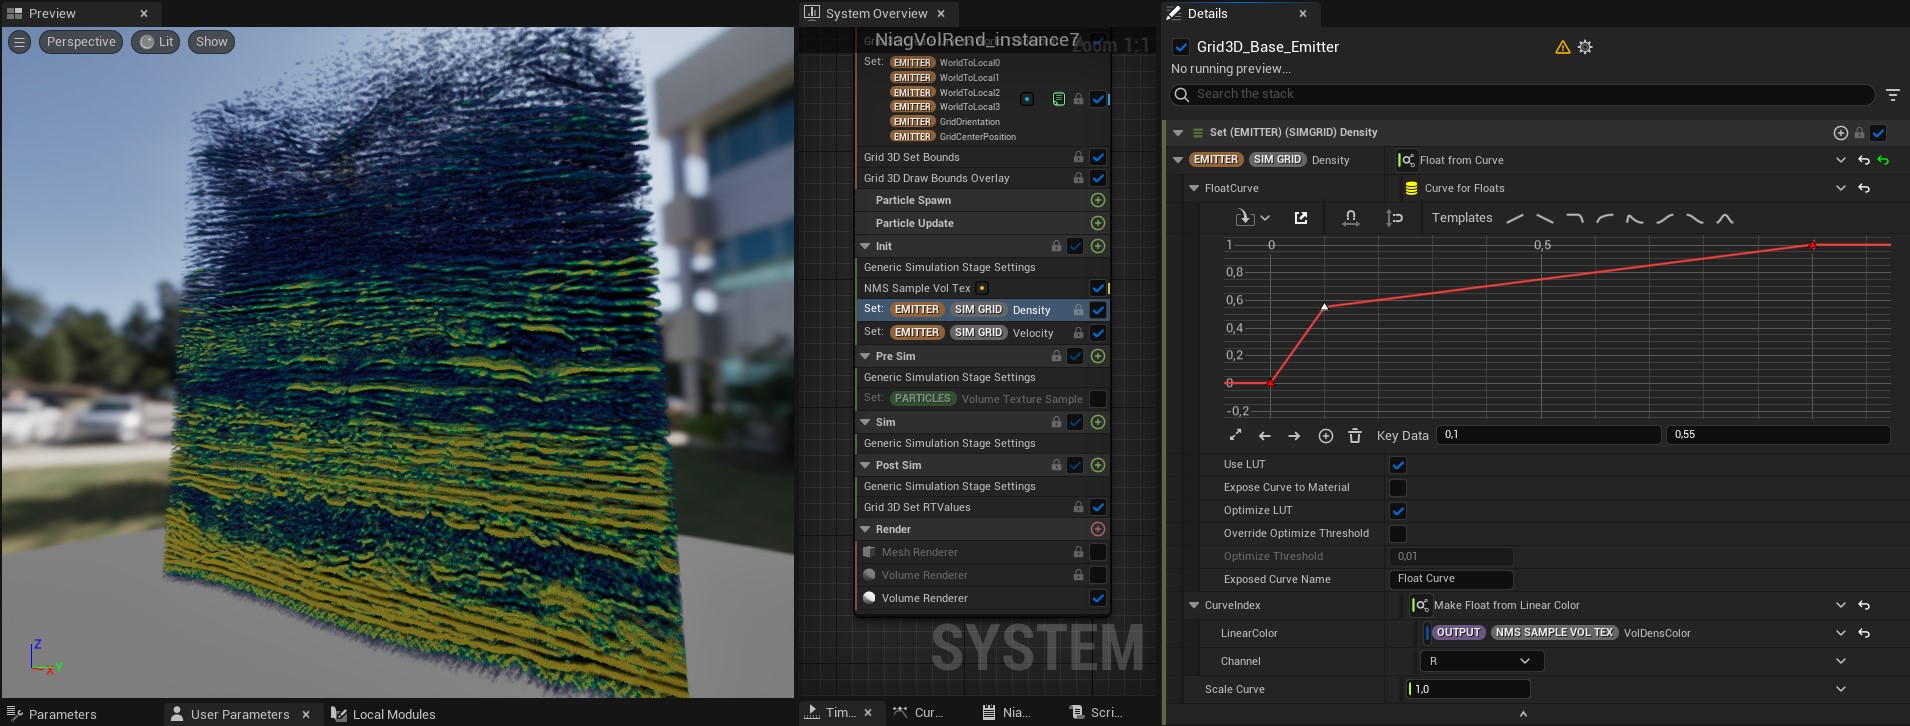
Task: Collapse the FloatCurve section
Action: point(1194,188)
